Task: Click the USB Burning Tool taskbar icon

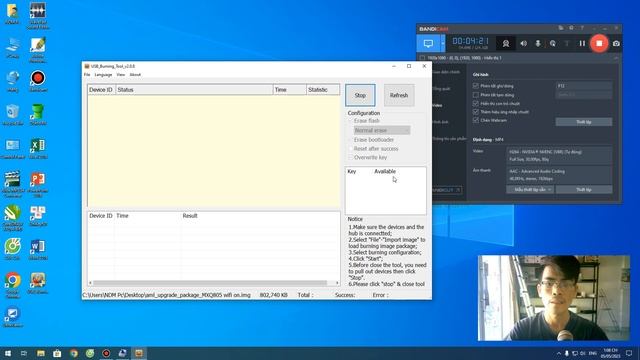Action: tap(139, 353)
